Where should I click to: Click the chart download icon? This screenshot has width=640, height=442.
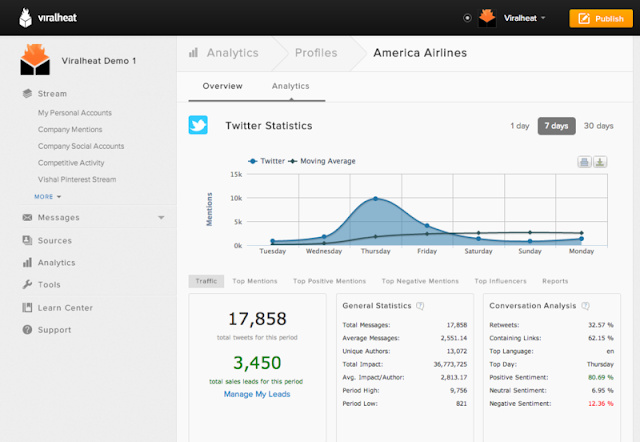click(x=600, y=162)
